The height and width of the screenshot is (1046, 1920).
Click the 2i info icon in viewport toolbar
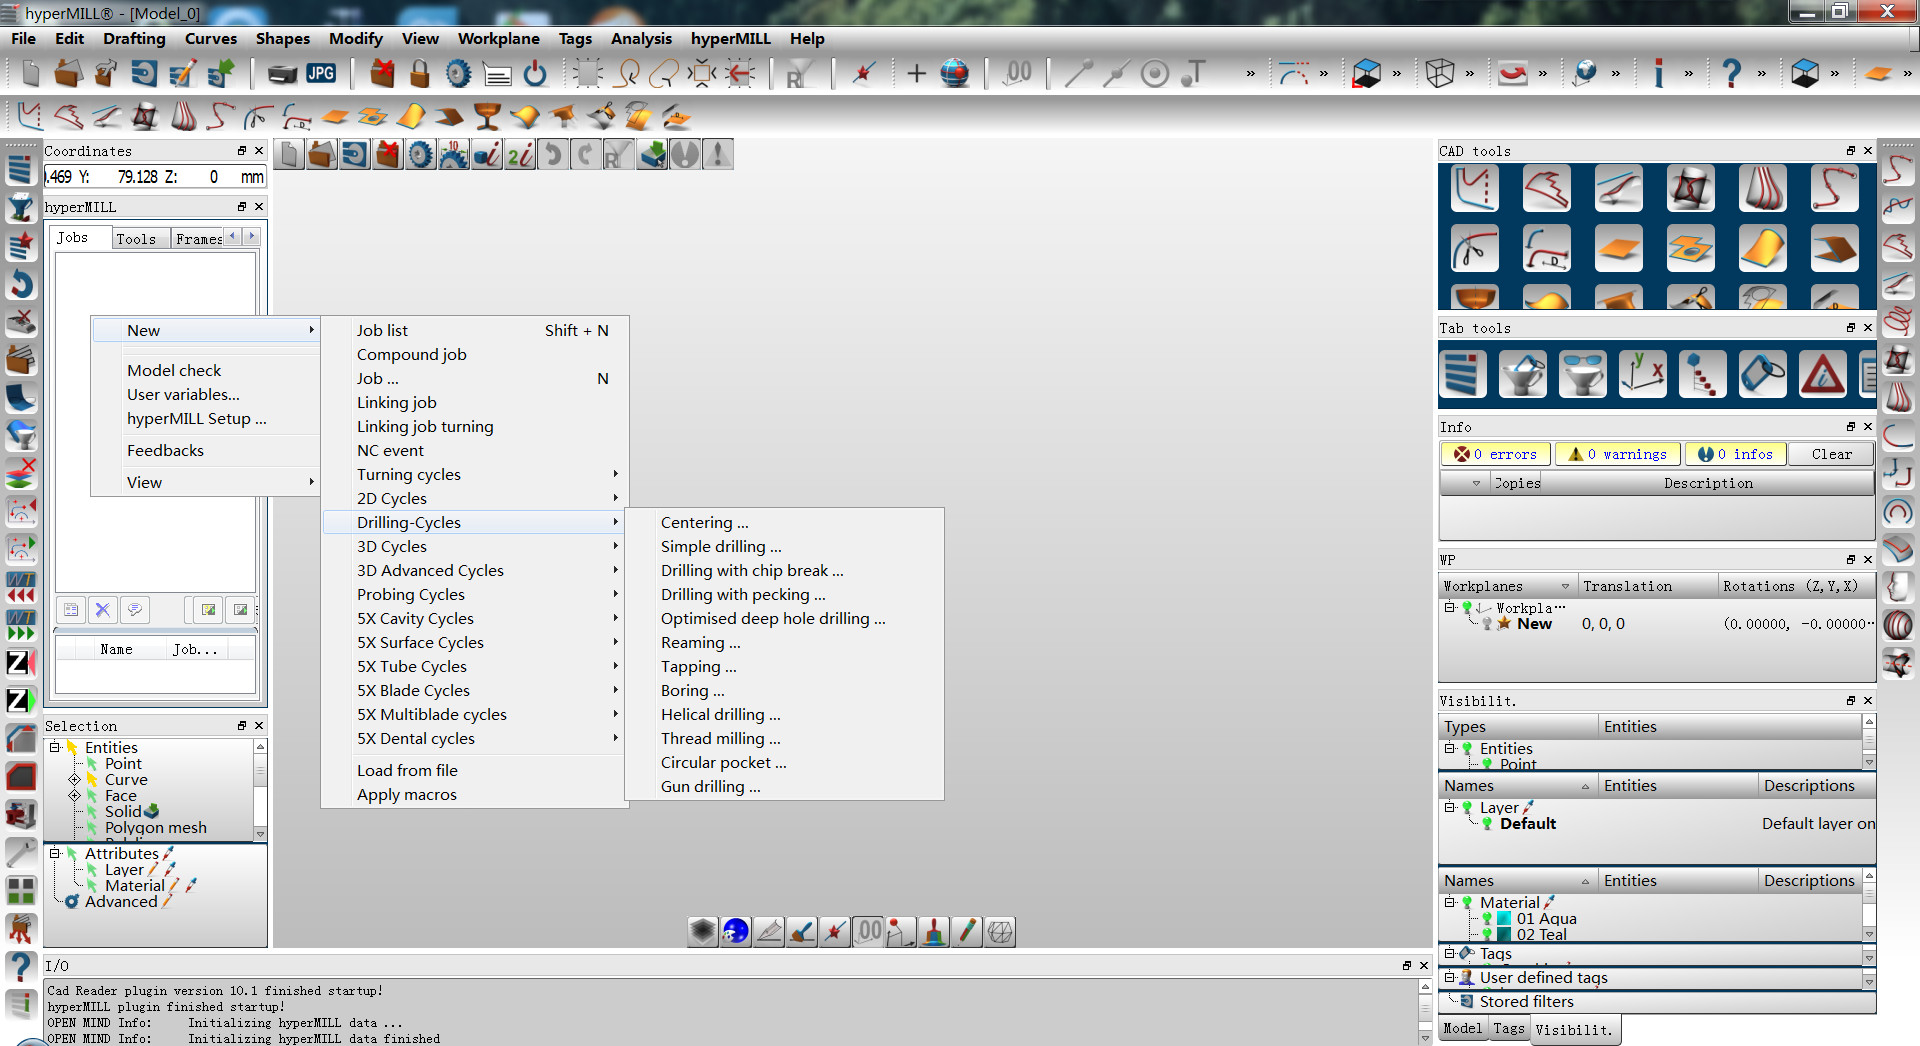(x=520, y=154)
